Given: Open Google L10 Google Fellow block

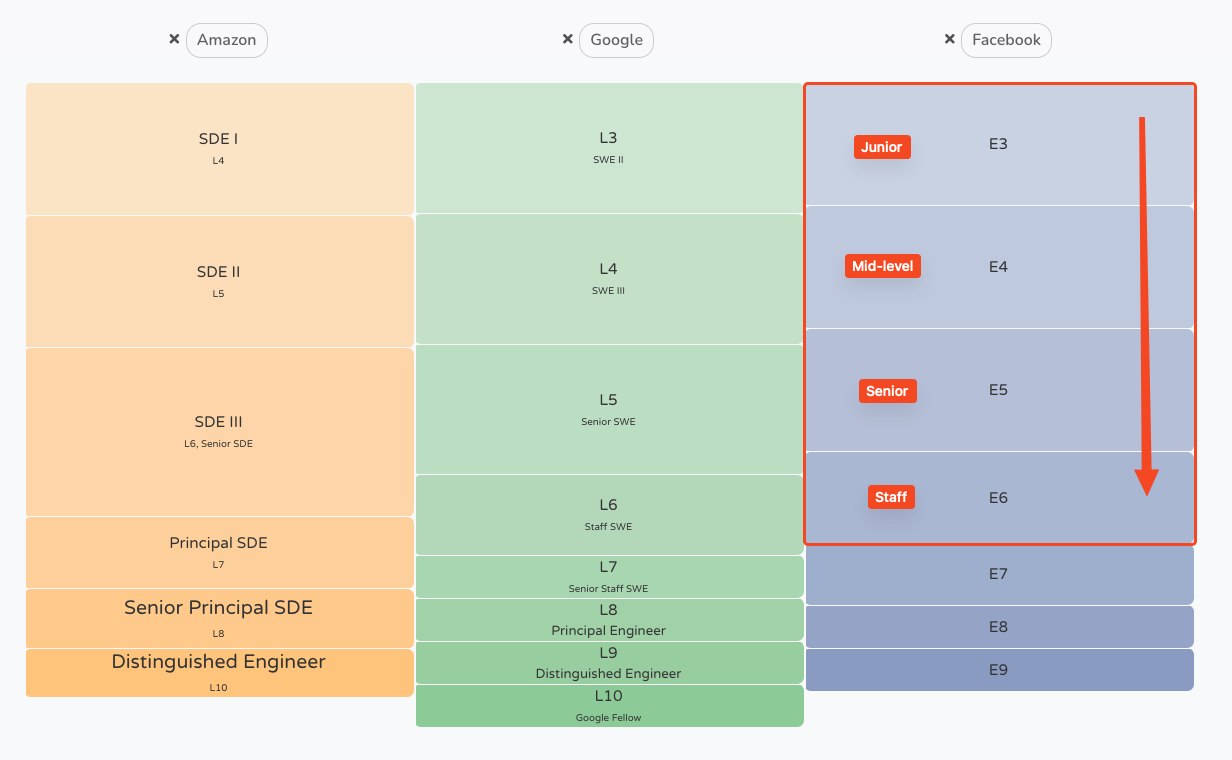Looking at the screenshot, I should [x=608, y=705].
